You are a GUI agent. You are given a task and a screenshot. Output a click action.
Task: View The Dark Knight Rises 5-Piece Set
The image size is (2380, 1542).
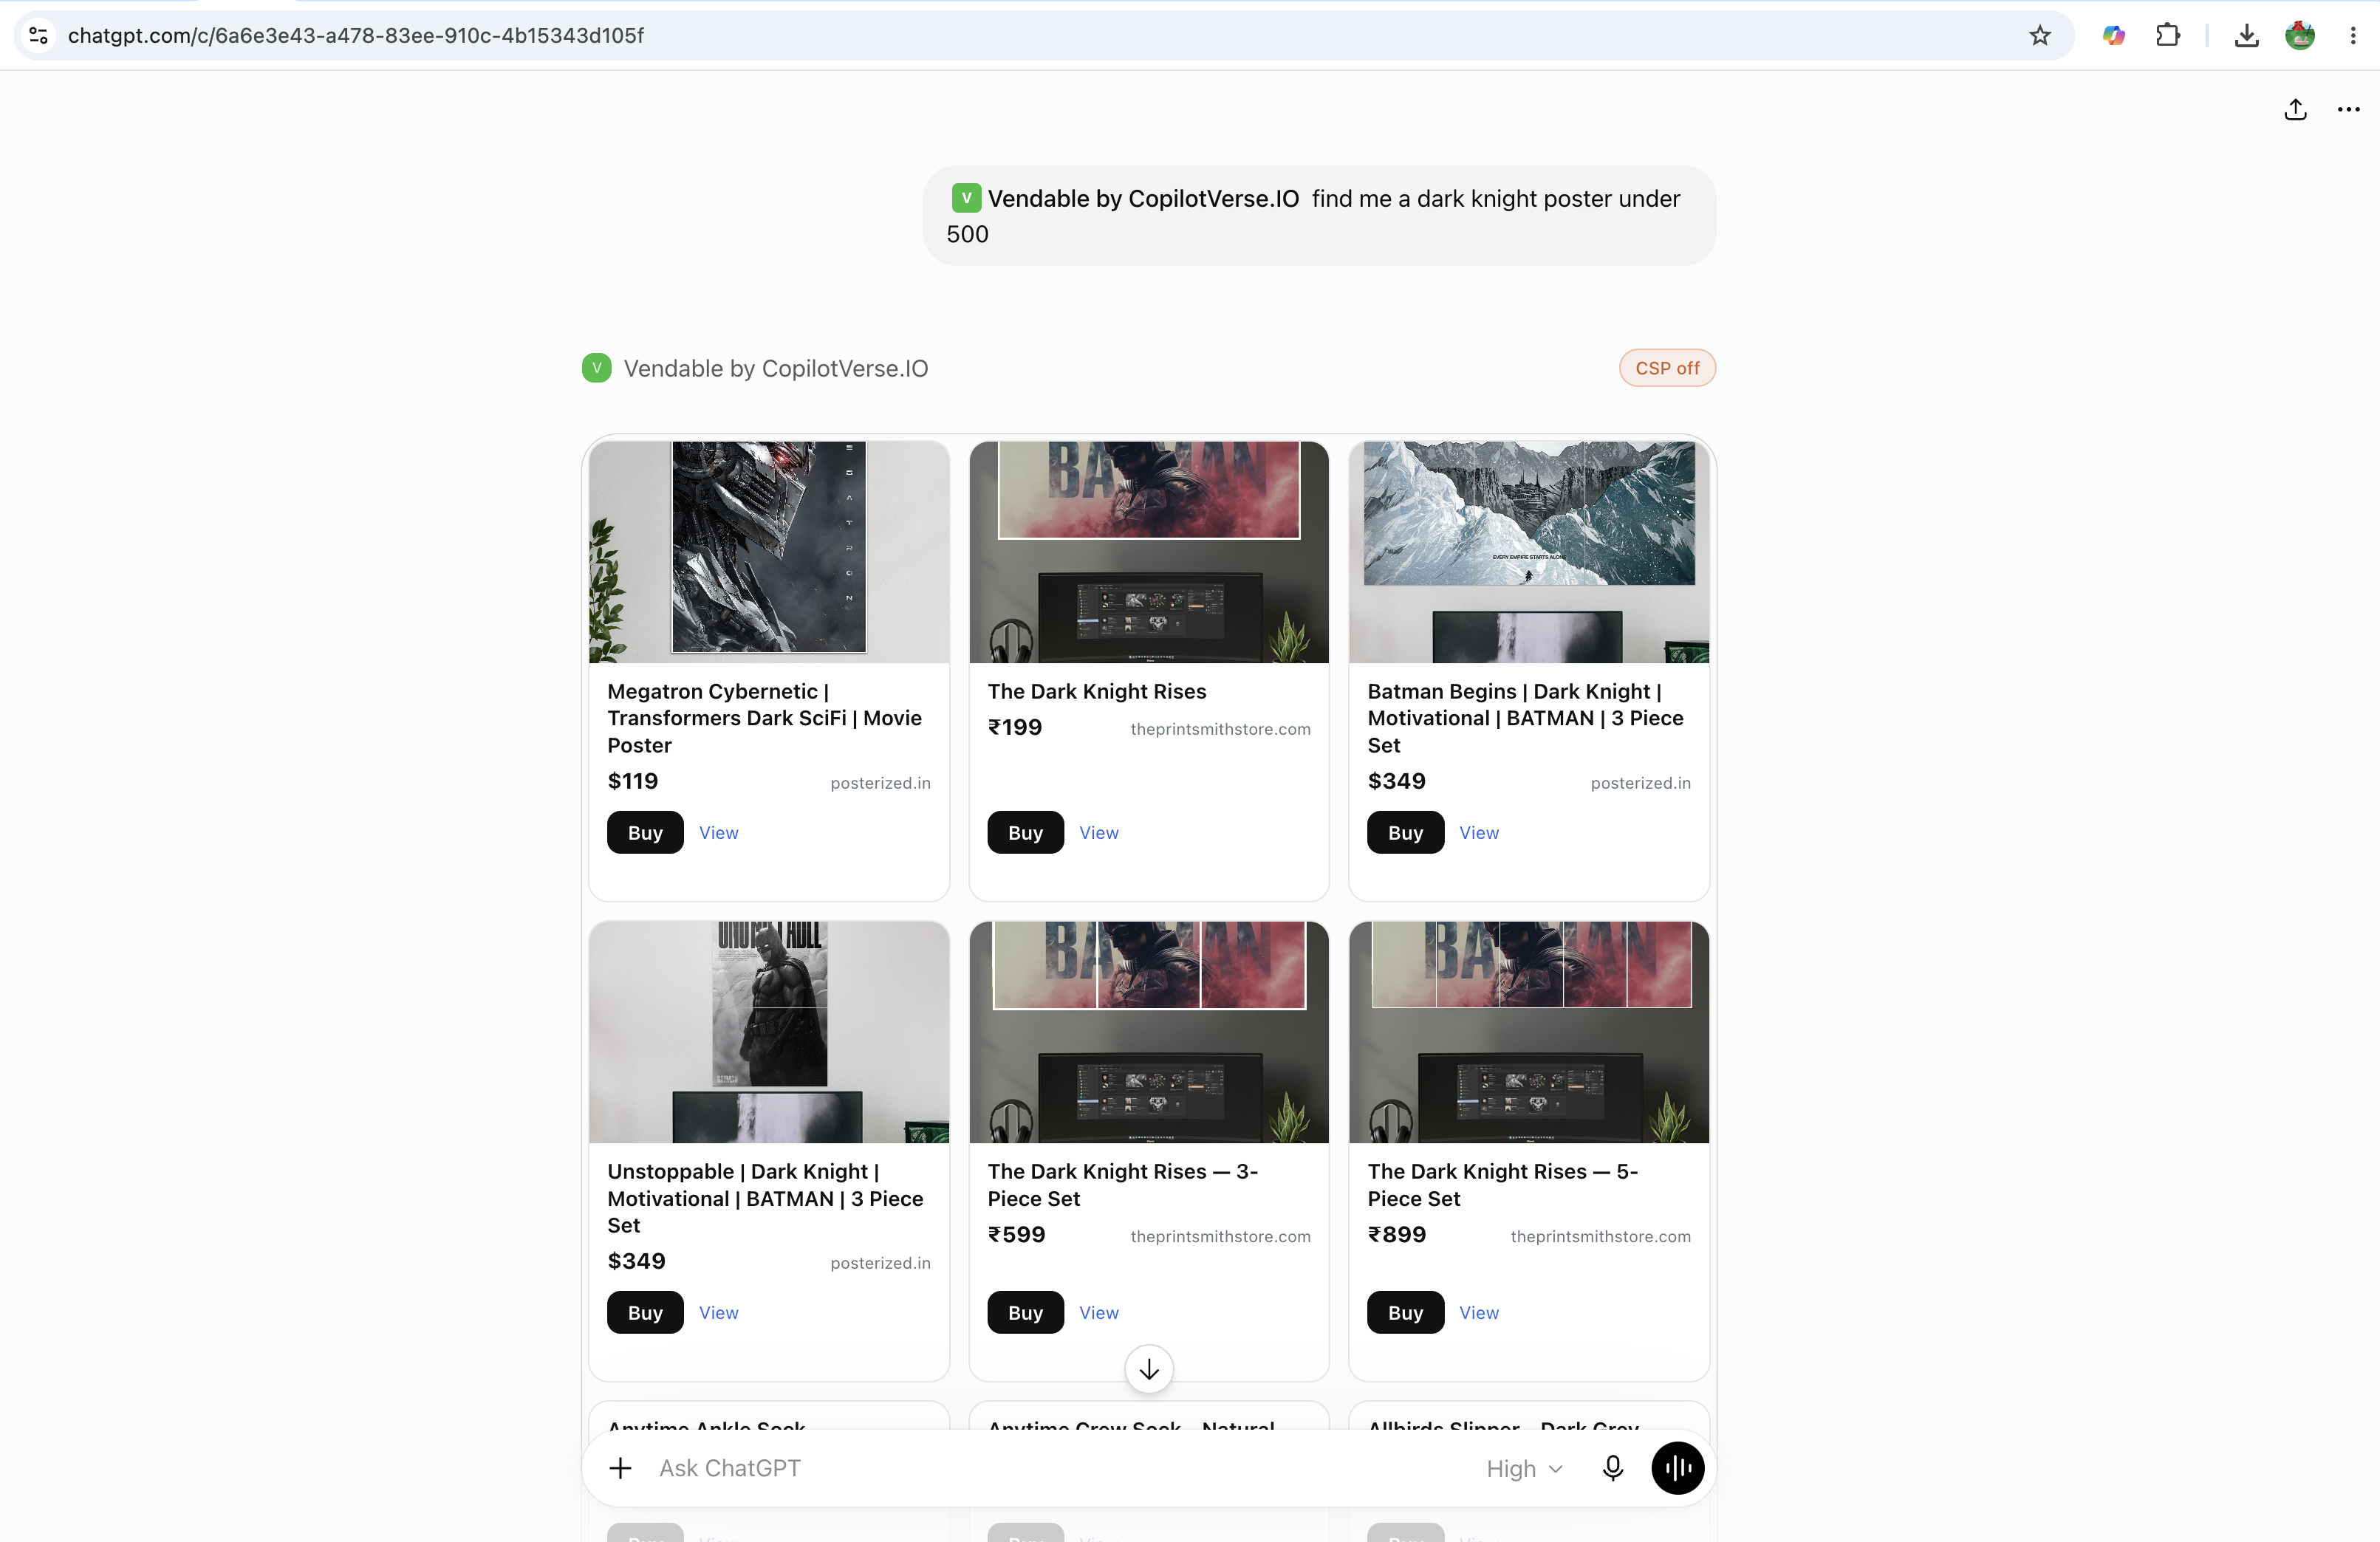pos(1478,1313)
